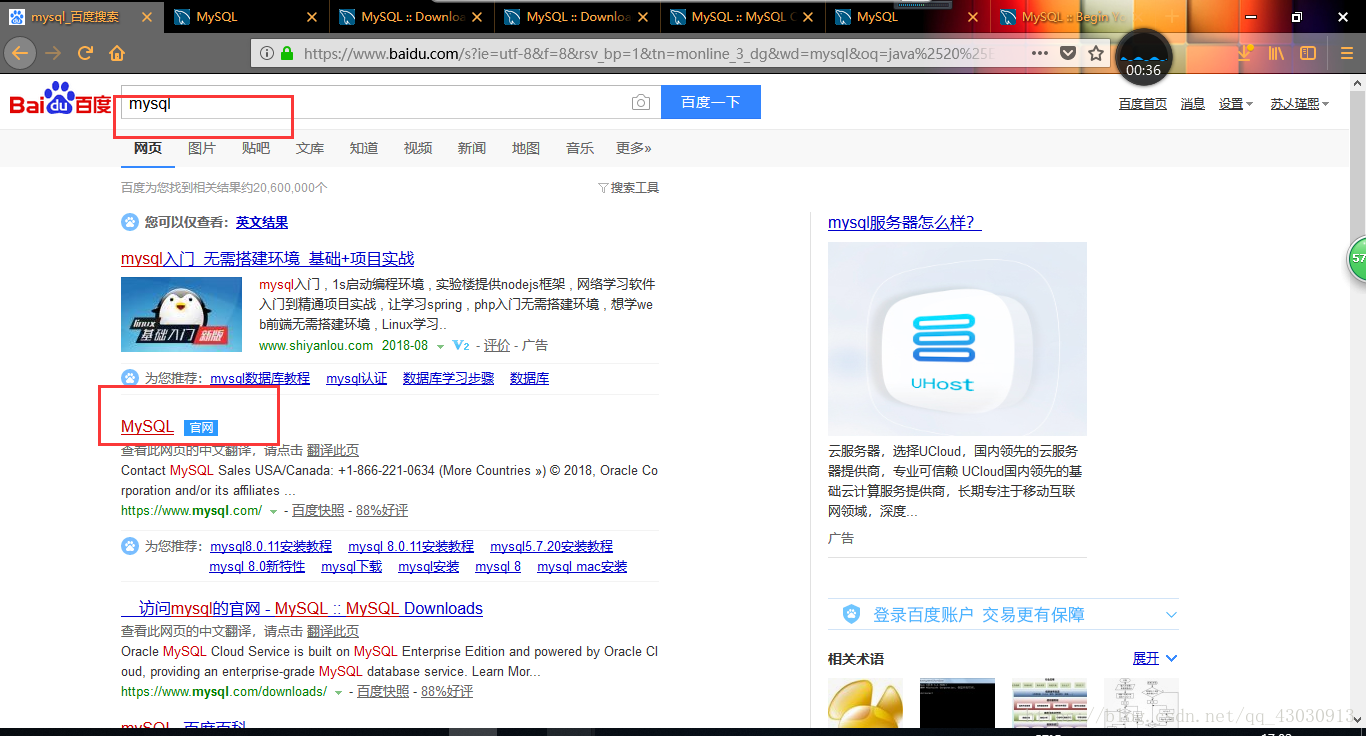
Task: Click the green padlock in the address bar
Action: pyautogui.click(x=287, y=53)
